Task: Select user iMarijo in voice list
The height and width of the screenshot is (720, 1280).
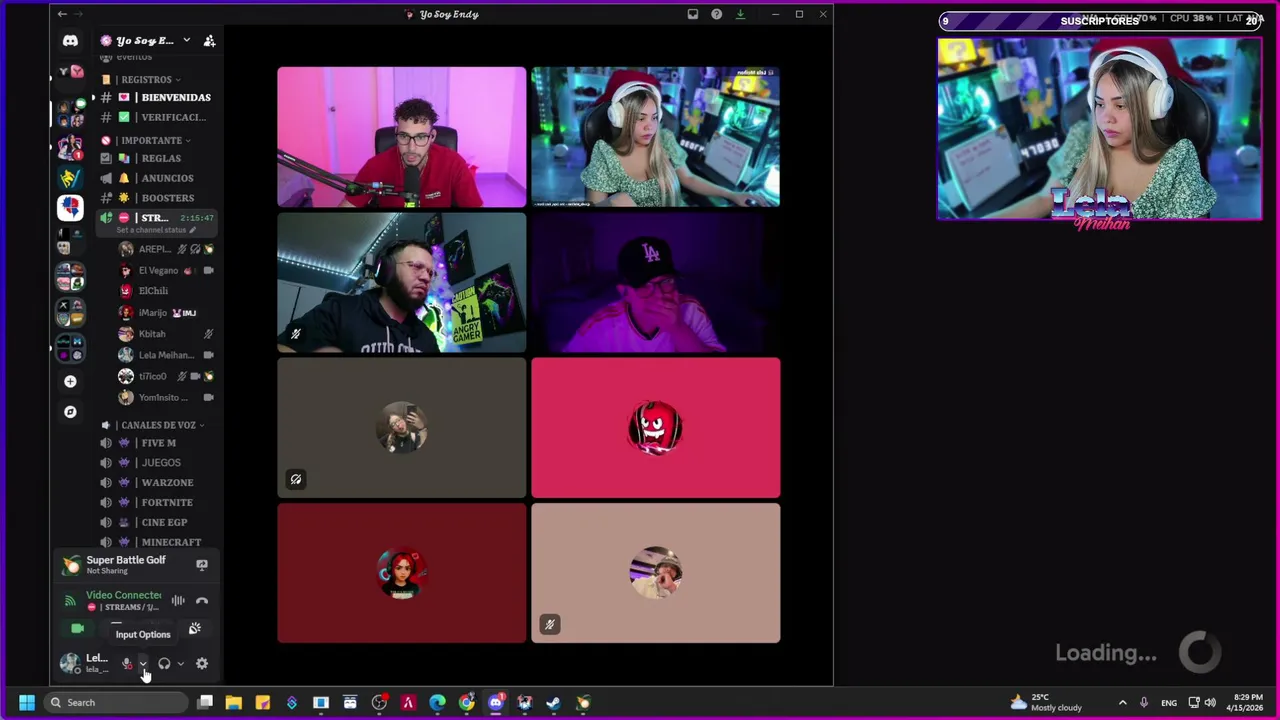Action: point(166,312)
